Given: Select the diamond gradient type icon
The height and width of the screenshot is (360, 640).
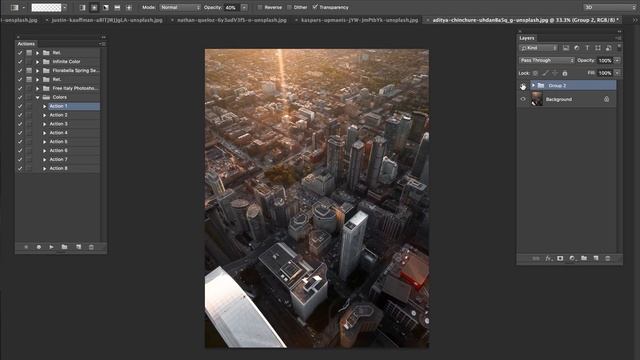Looking at the screenshot, I should point(129,7).
